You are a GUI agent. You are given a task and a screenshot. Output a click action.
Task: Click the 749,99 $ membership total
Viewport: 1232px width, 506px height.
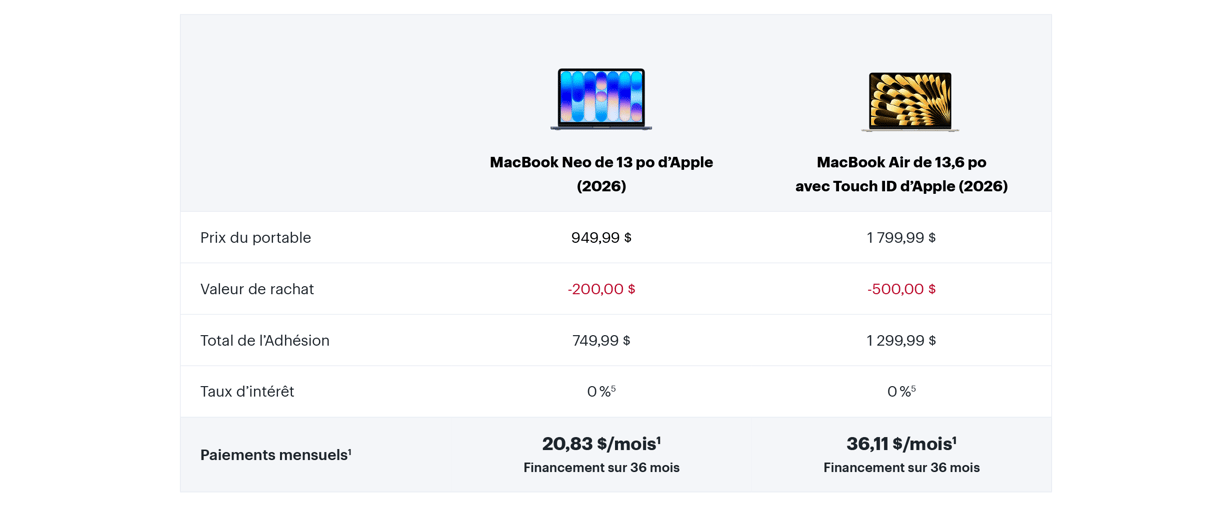click(x=601, y=341)
